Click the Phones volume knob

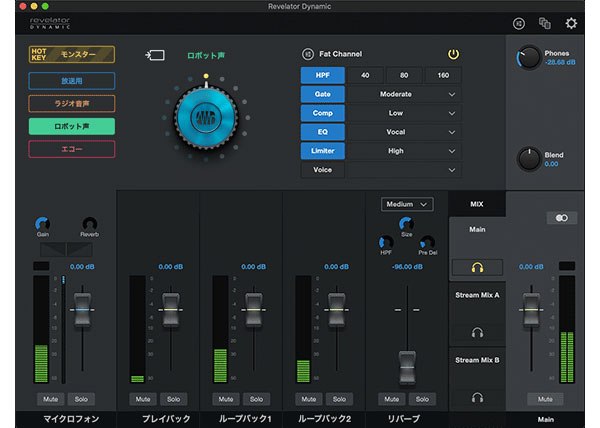[529, 58]
